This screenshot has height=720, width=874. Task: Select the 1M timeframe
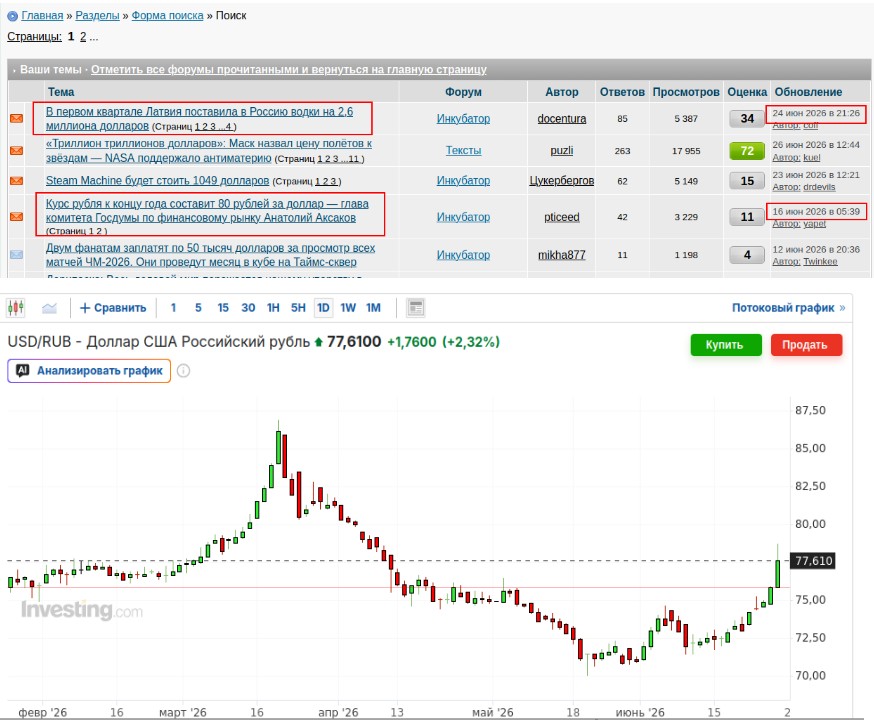pos(373,308)
